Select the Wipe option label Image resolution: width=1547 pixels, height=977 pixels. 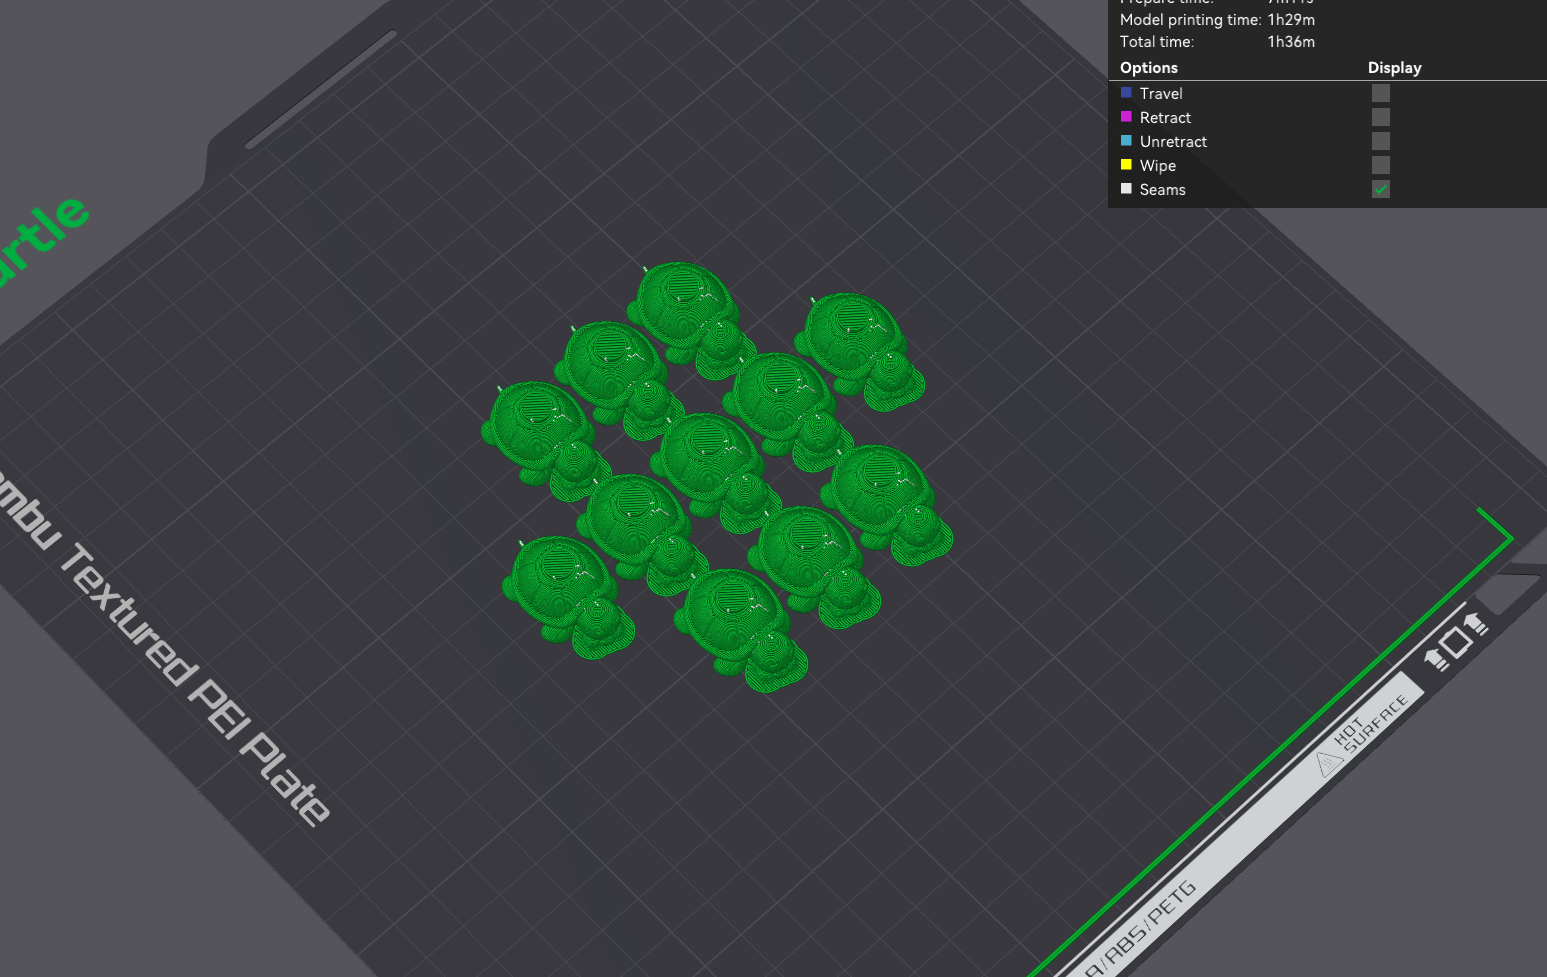pyautogui.click(x=1158, y=165)
